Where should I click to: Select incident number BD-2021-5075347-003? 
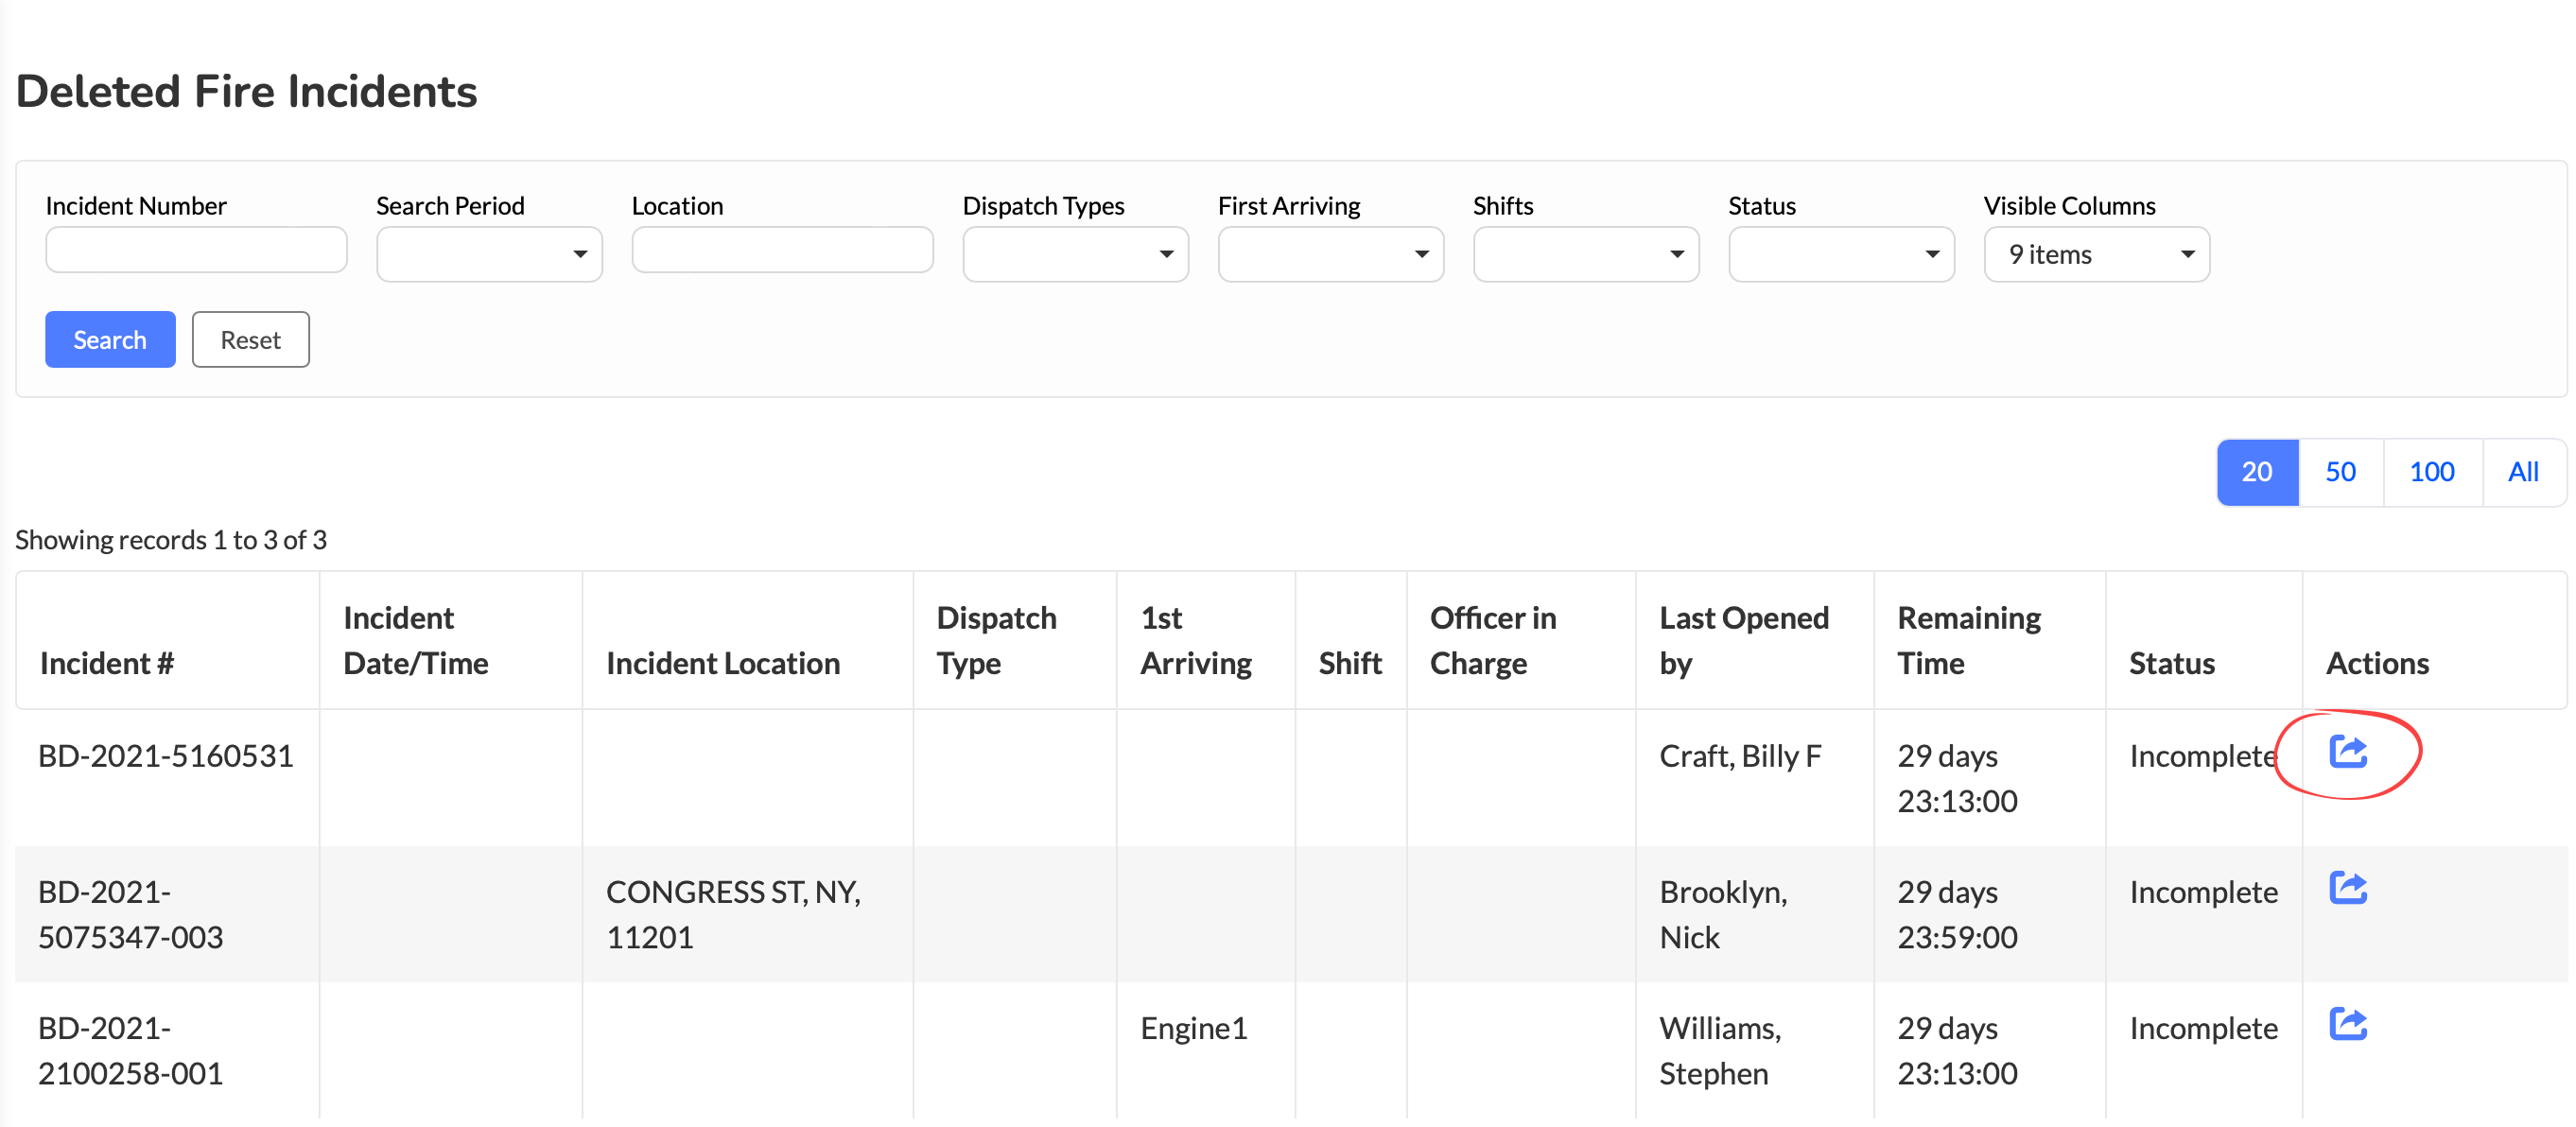point(130,914)
